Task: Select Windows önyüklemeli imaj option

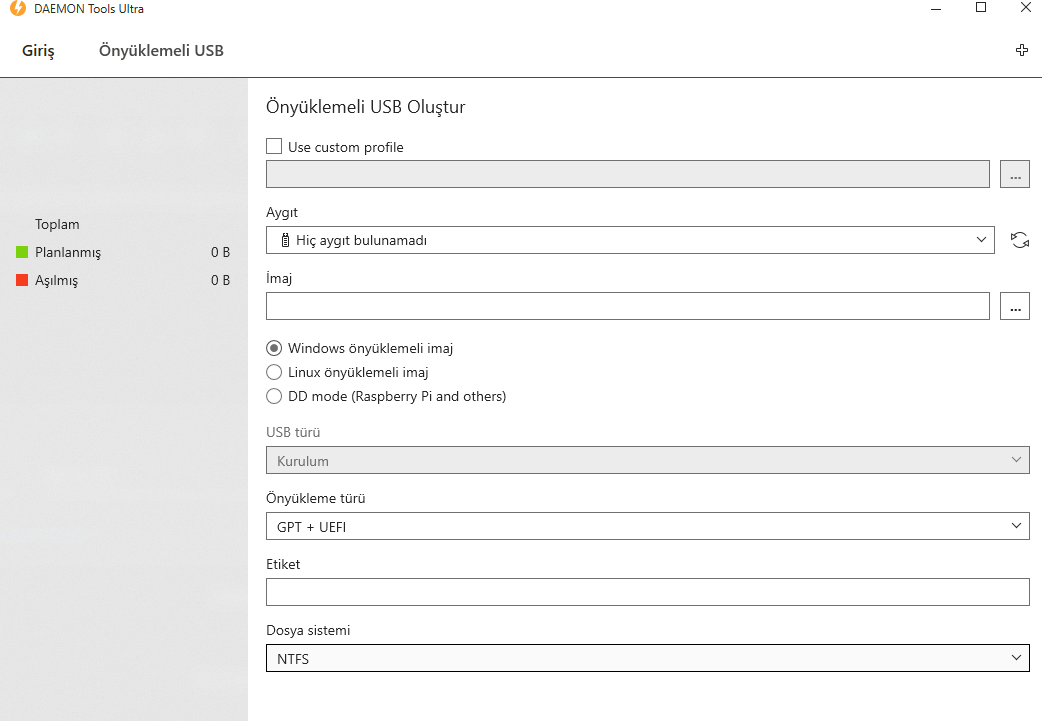Action: (274, 349)
